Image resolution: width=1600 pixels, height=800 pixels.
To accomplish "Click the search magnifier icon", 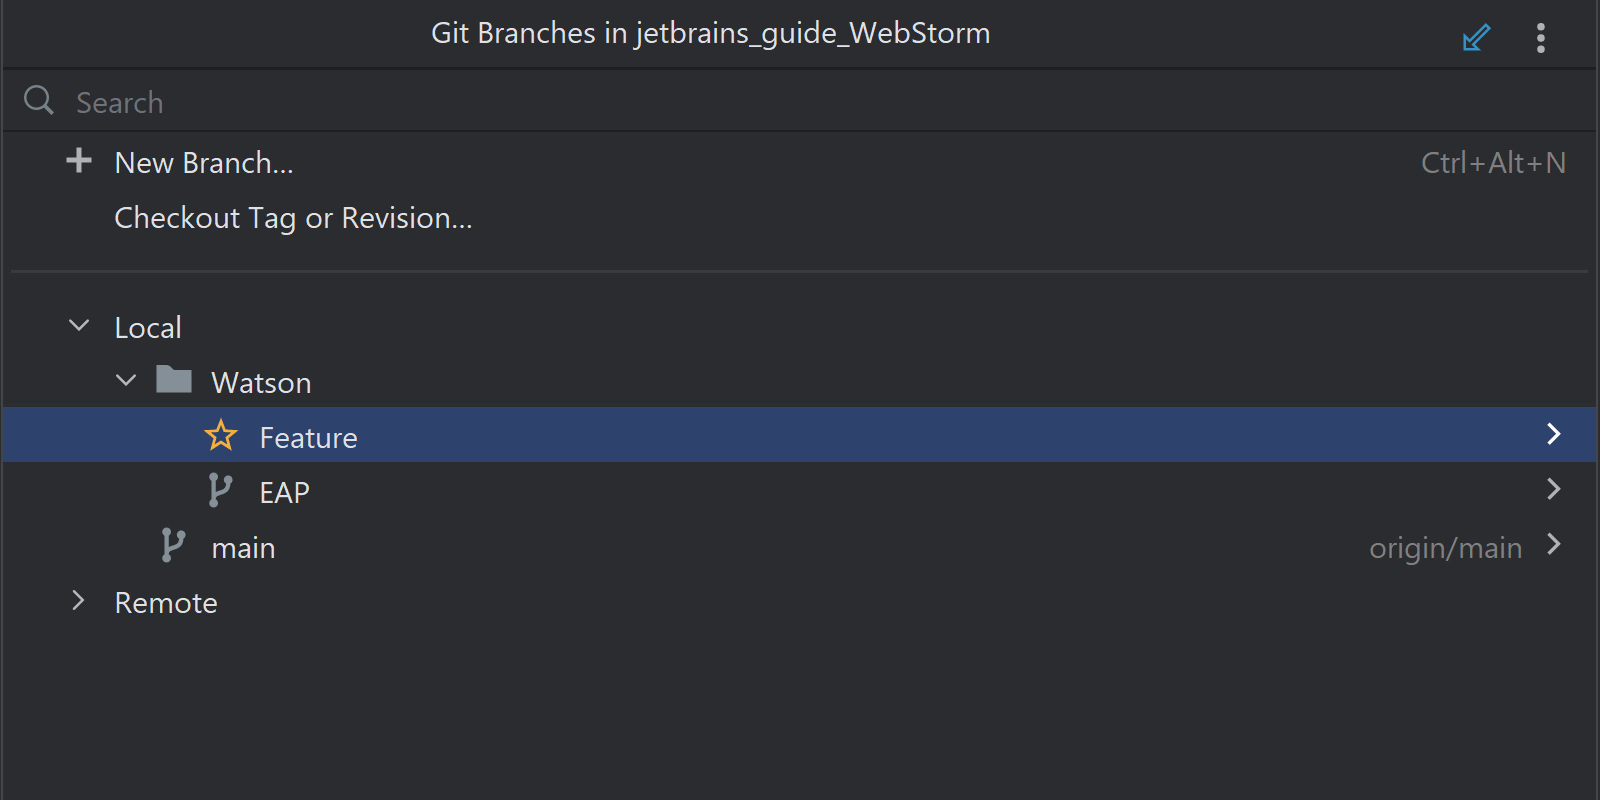I will tap(39, 100).
